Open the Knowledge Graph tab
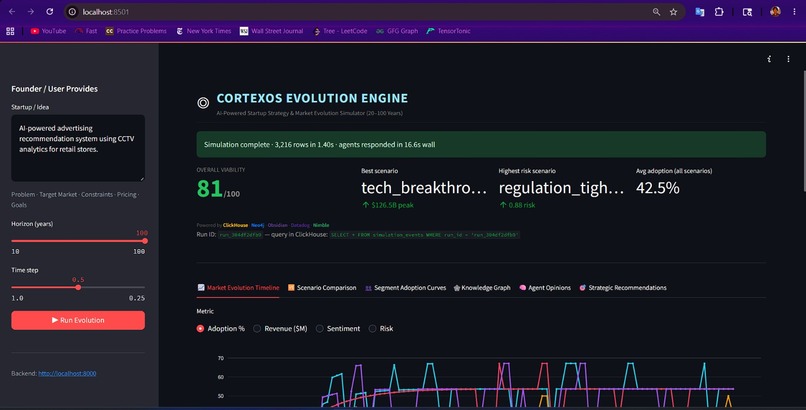The image size is (806, 410). 482,288
